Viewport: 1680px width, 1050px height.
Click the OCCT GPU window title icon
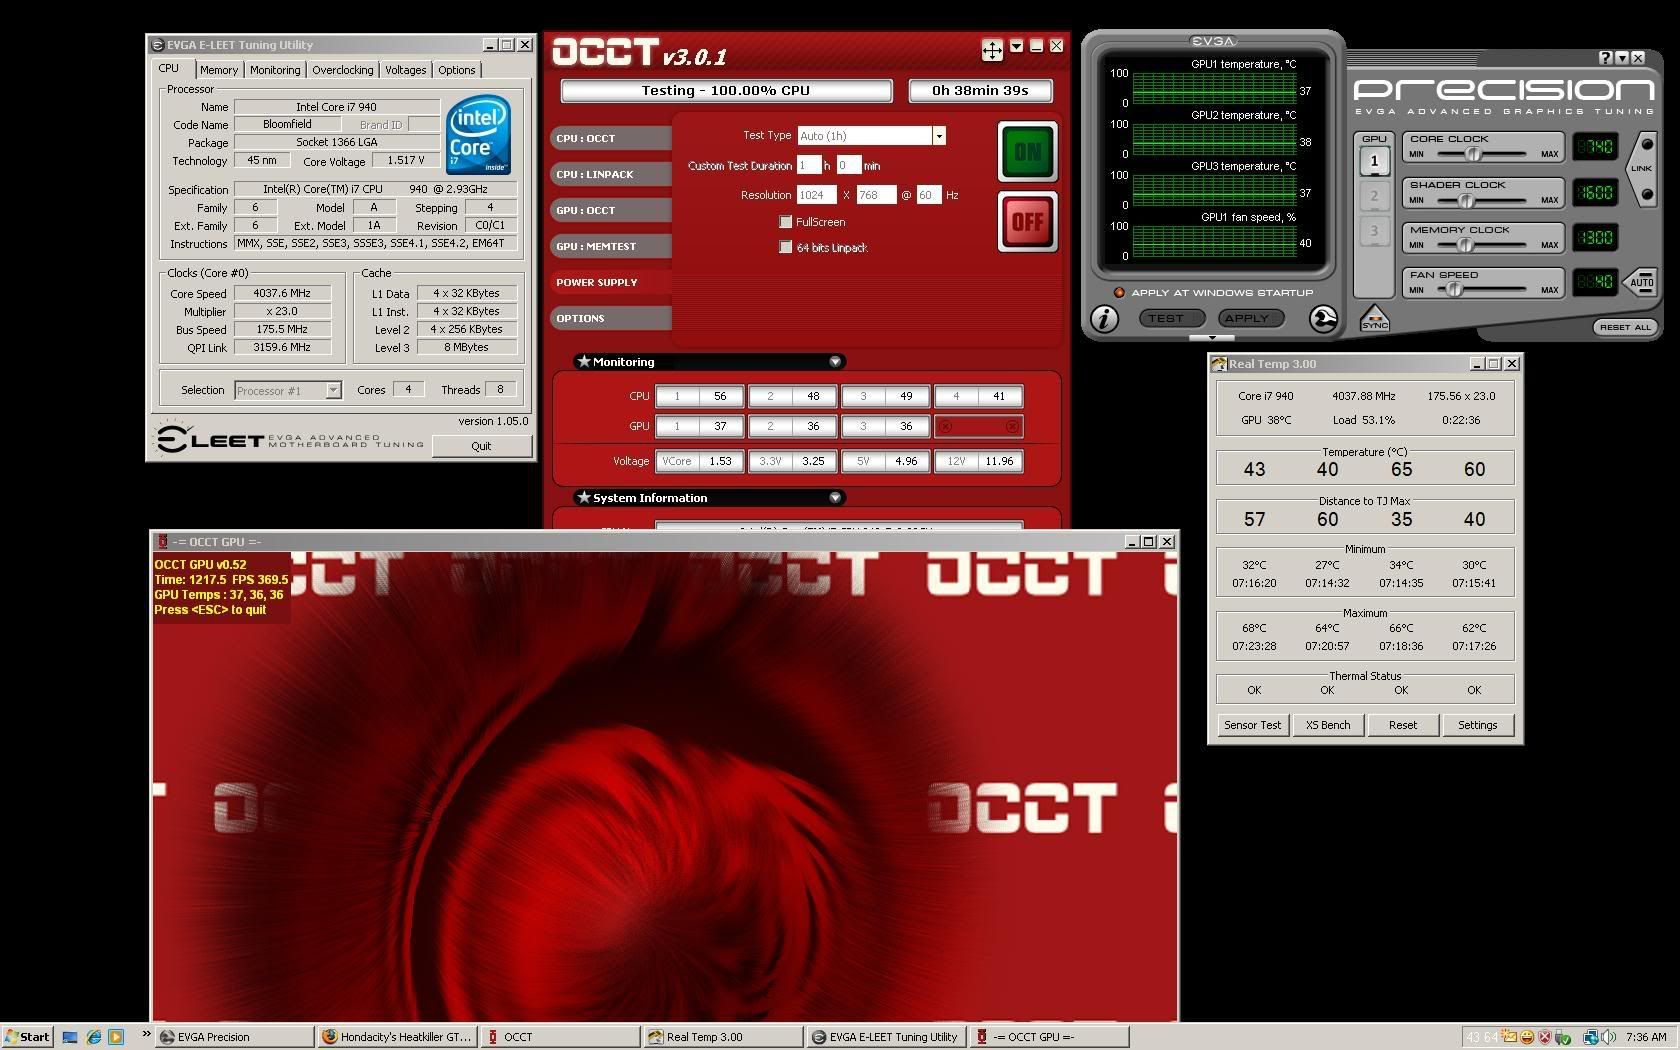(x=162, y=541)
